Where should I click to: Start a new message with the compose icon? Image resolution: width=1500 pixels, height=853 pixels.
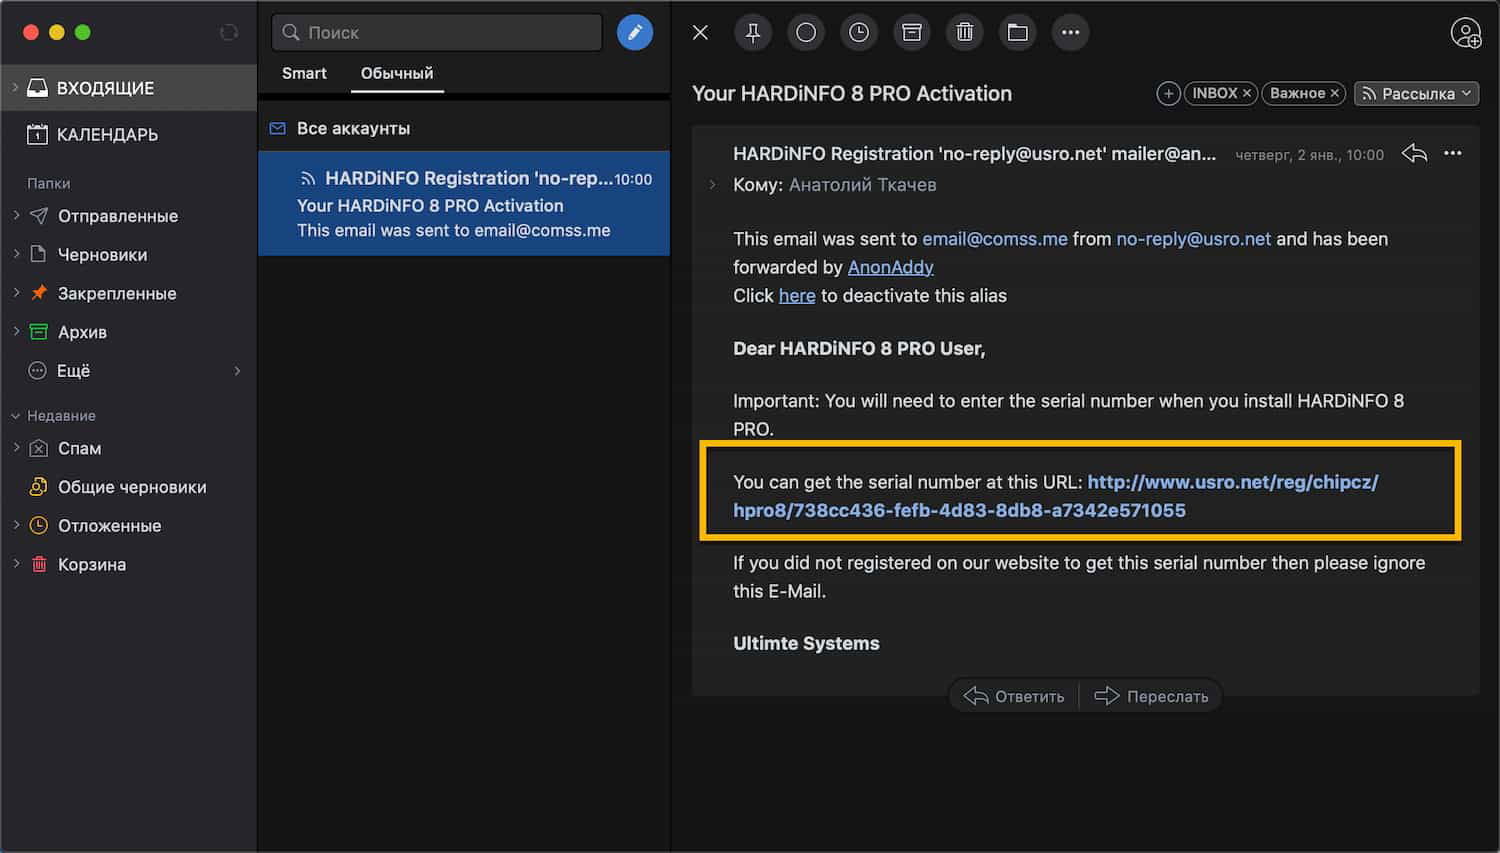635,32
